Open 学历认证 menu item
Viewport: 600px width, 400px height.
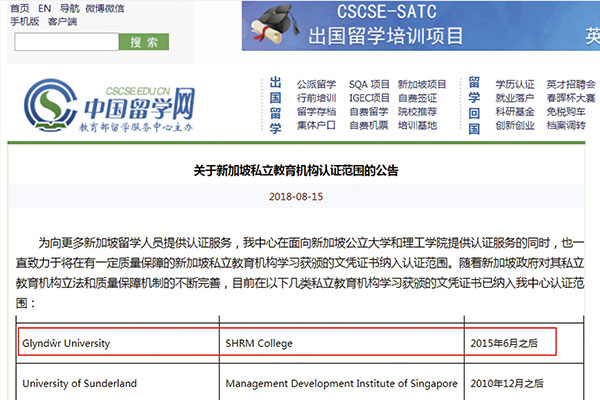[515, 84]
